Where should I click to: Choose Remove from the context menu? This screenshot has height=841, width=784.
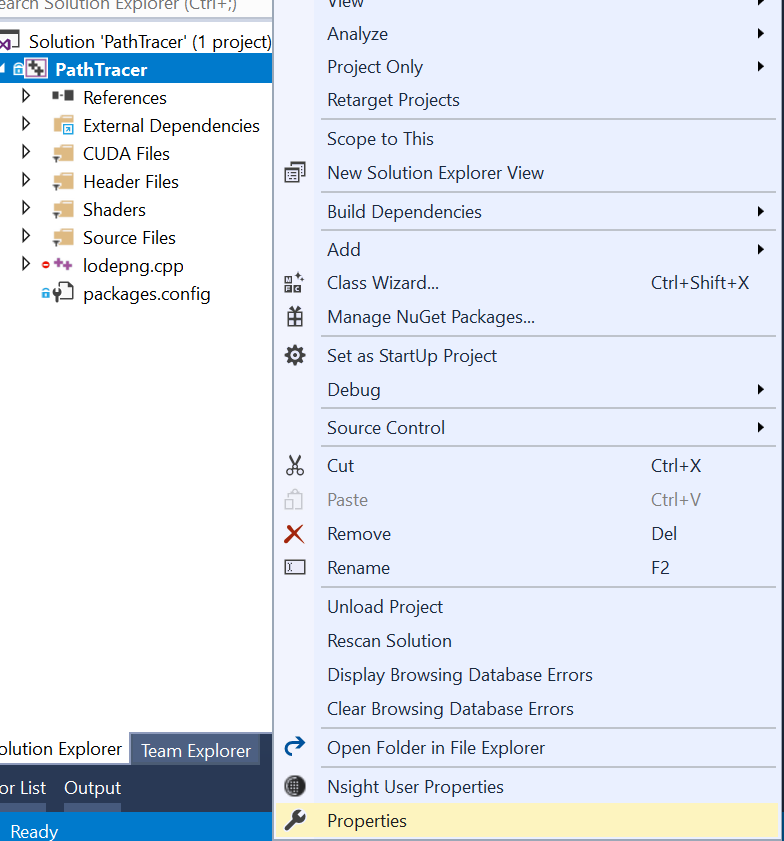526,534
